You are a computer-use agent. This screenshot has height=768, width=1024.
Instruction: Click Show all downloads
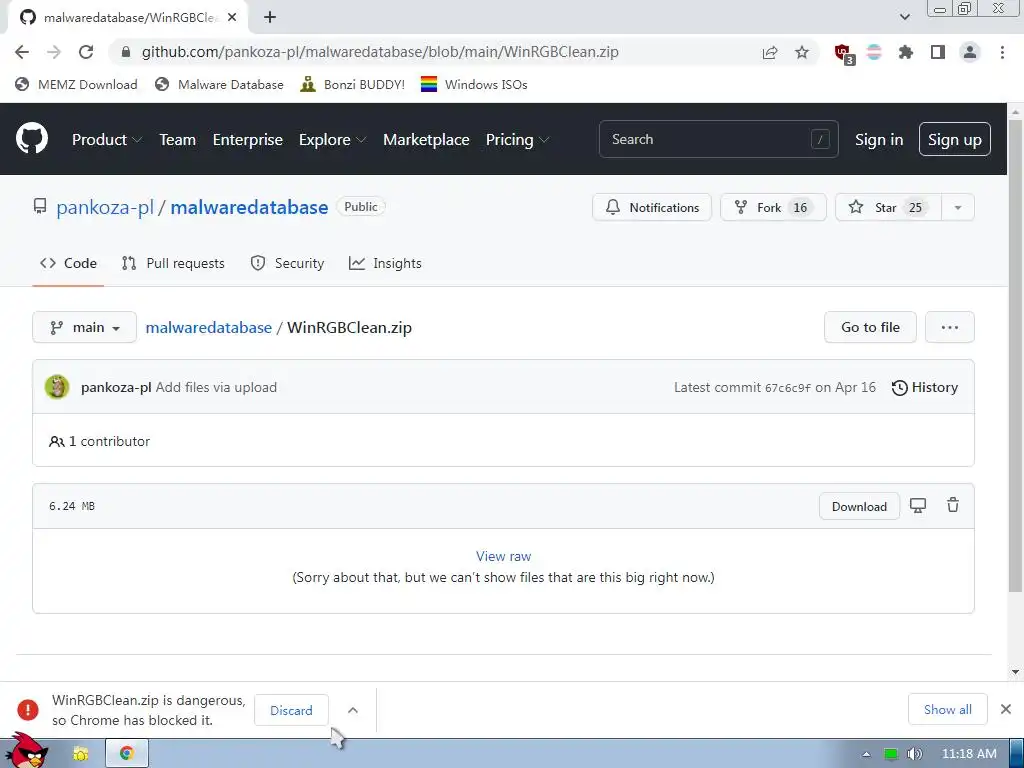[x=947, y=709]
